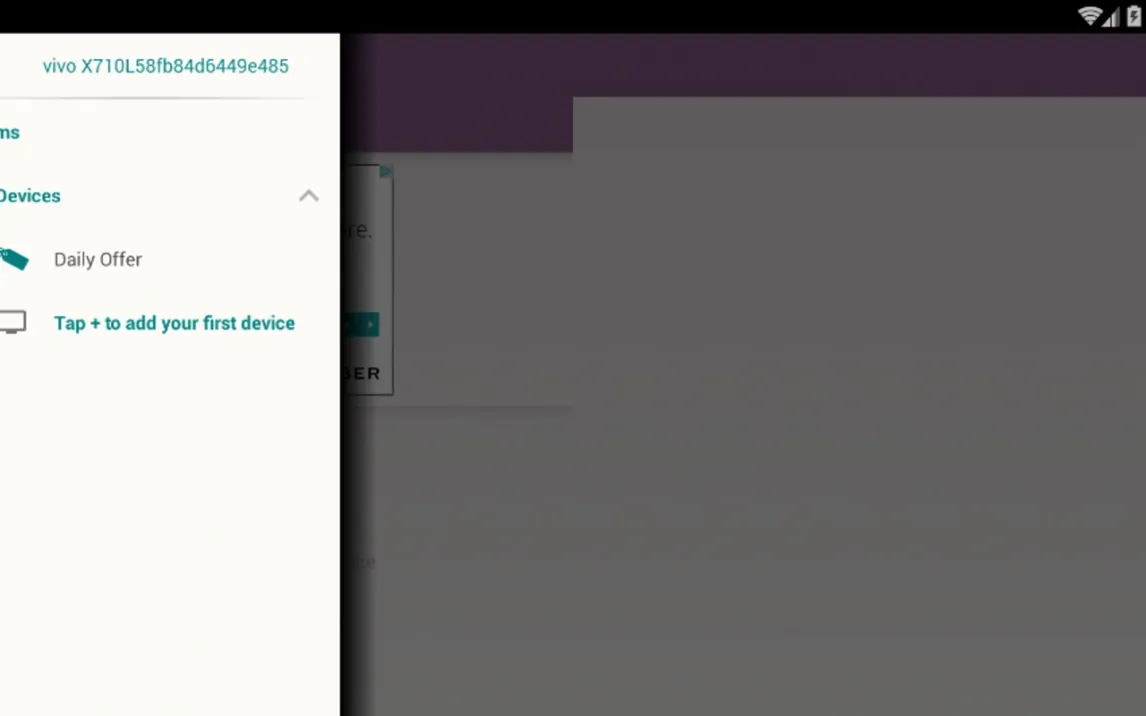Click the teal price tag icon

14,259
